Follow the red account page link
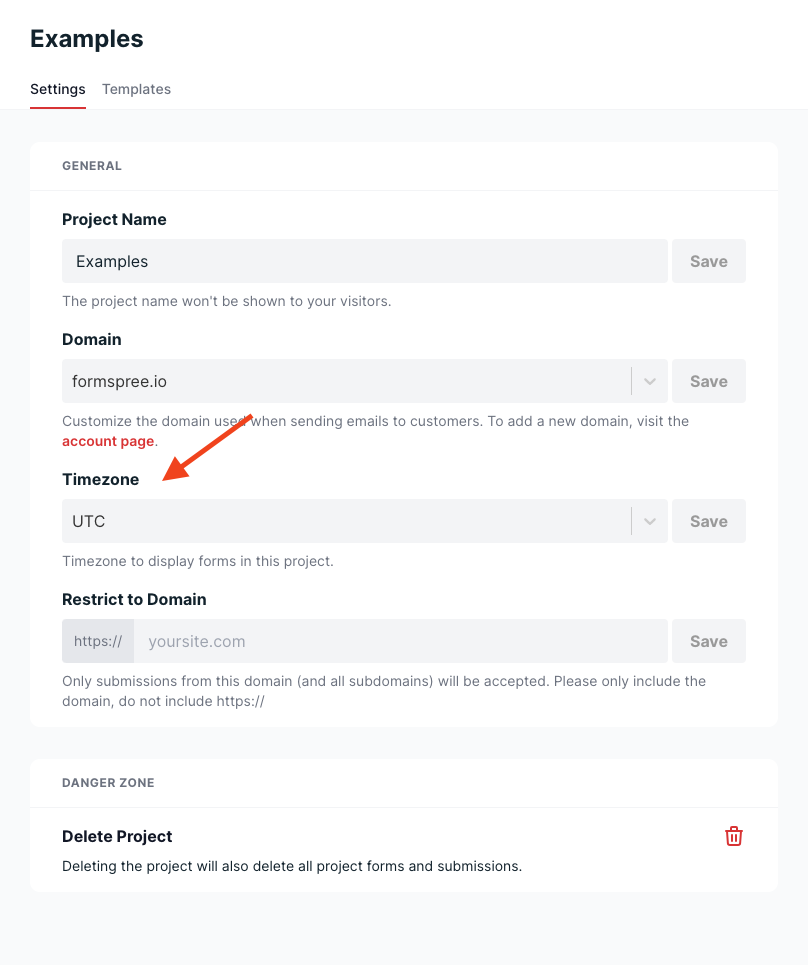 (108, 441)
